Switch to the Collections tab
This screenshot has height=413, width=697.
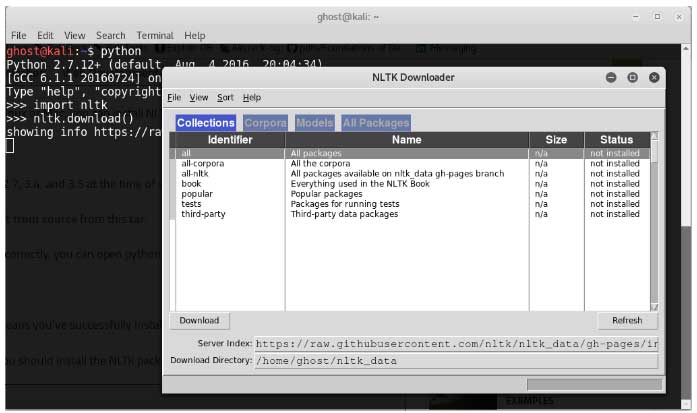pos(206,123)
